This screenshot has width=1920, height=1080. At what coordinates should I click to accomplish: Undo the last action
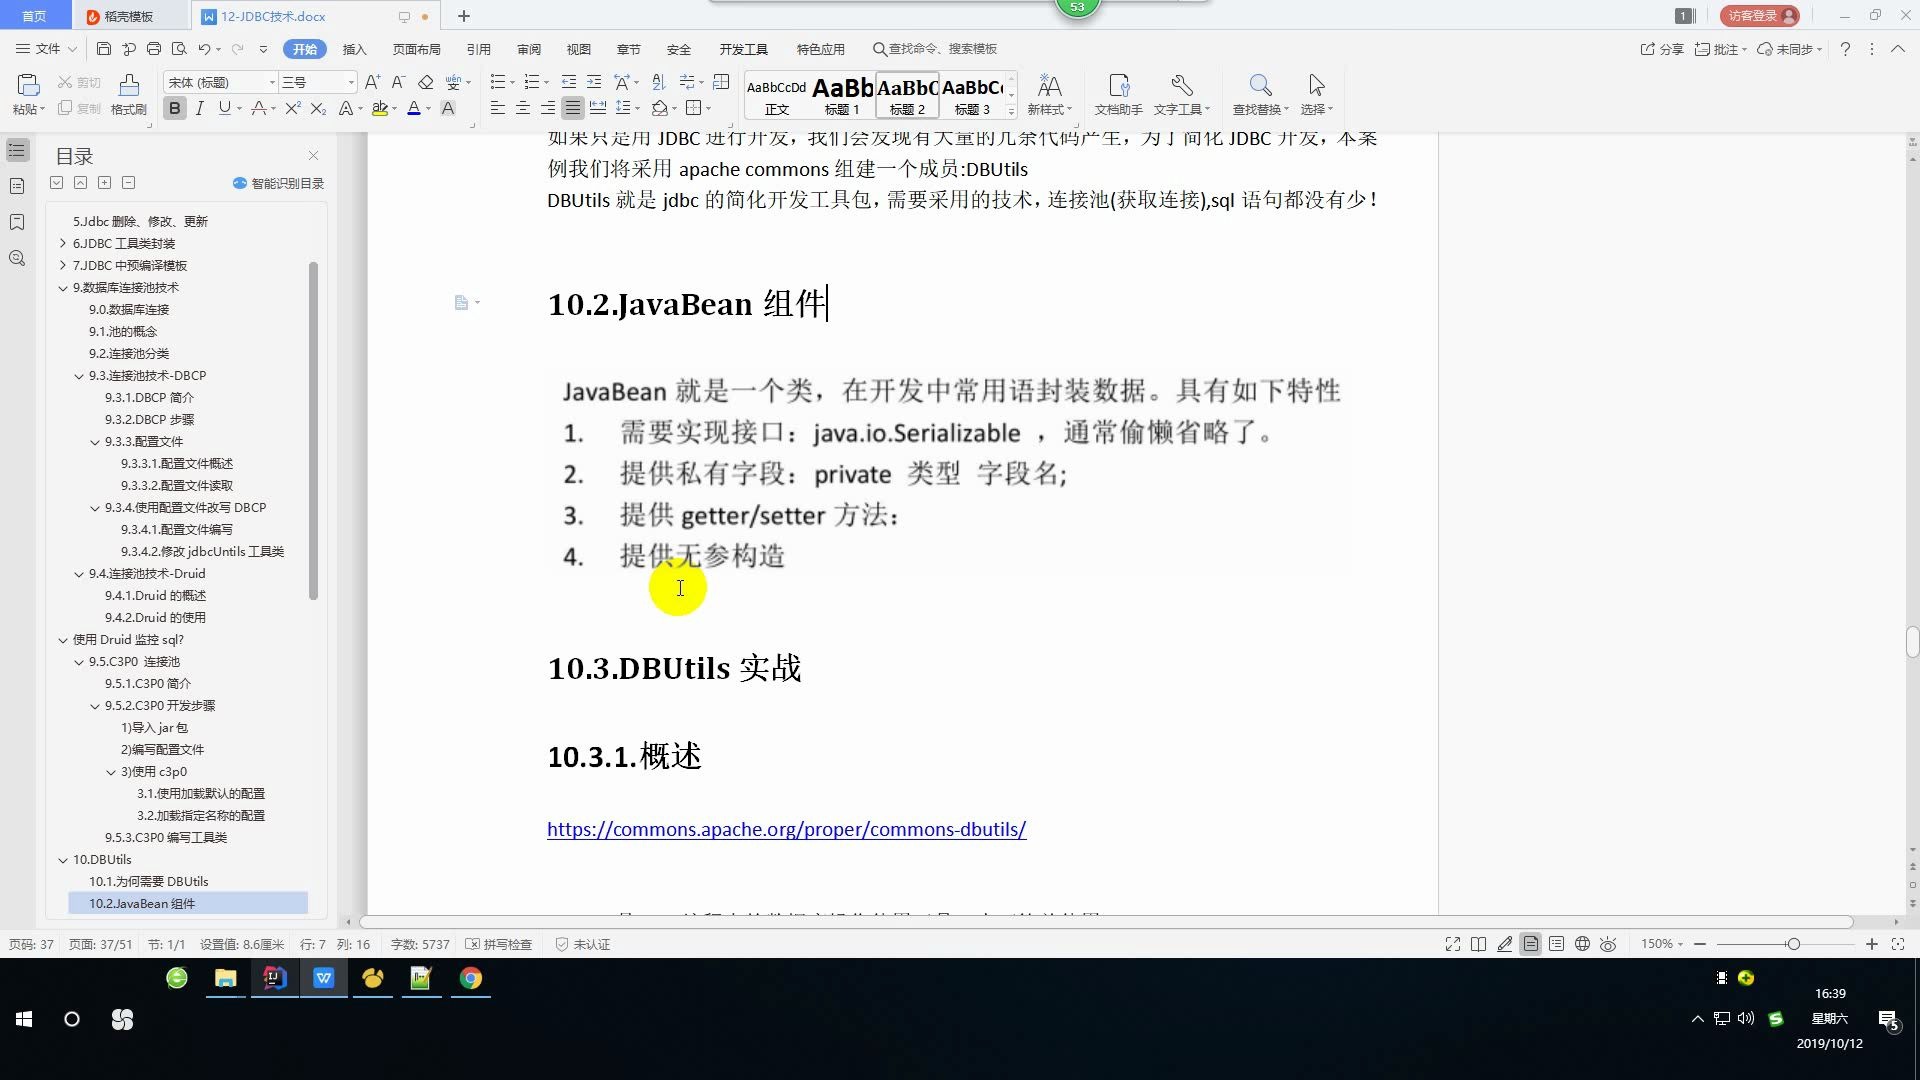click(x=204, y=49)
